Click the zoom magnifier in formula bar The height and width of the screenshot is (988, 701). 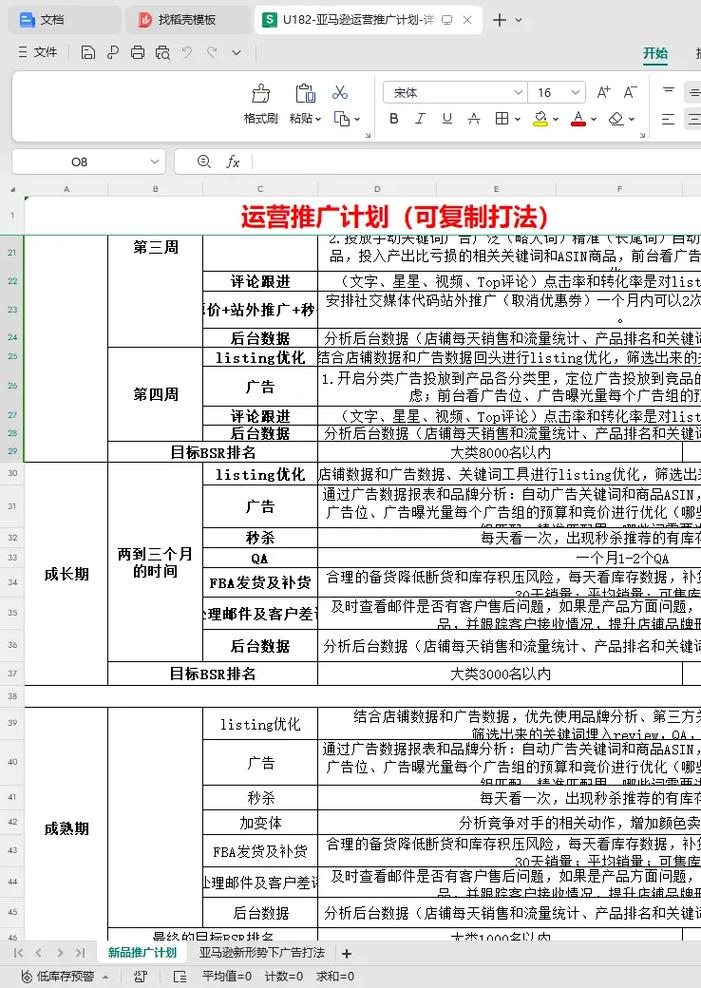tap(204, 162)
